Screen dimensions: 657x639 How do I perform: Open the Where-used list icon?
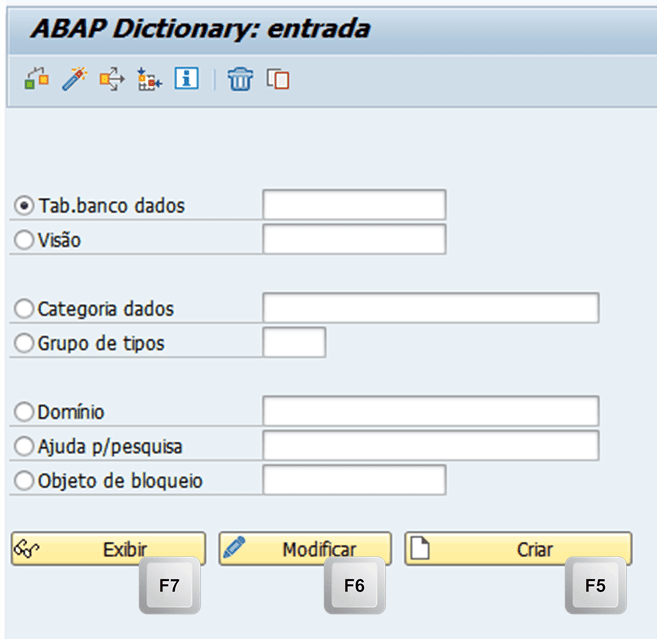[112, 78]
